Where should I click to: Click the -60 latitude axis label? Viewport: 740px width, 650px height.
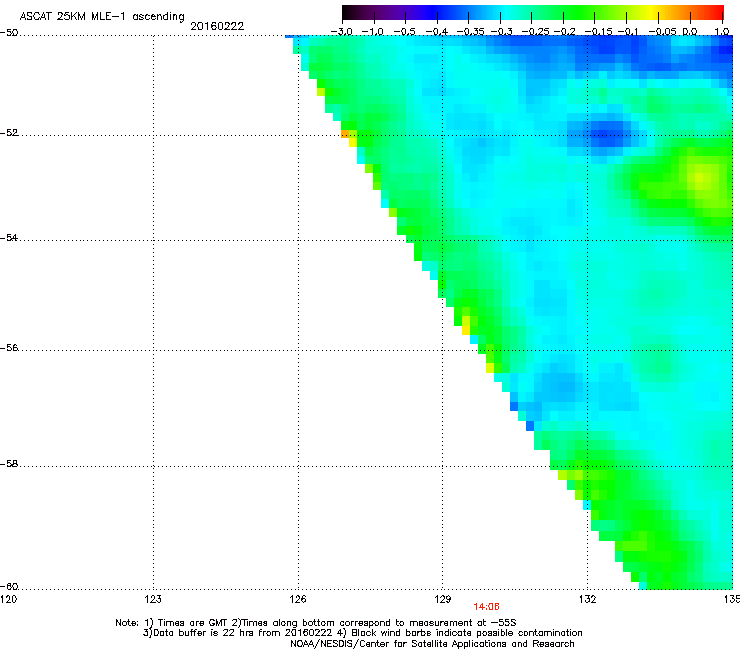[x=9, y=587]
